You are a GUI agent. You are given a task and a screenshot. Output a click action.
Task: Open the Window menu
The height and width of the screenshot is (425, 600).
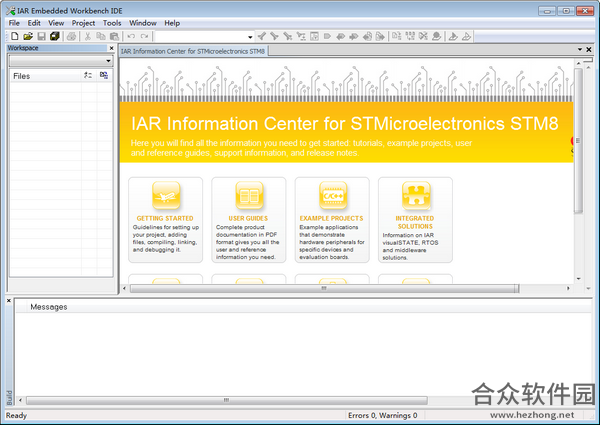143,23
